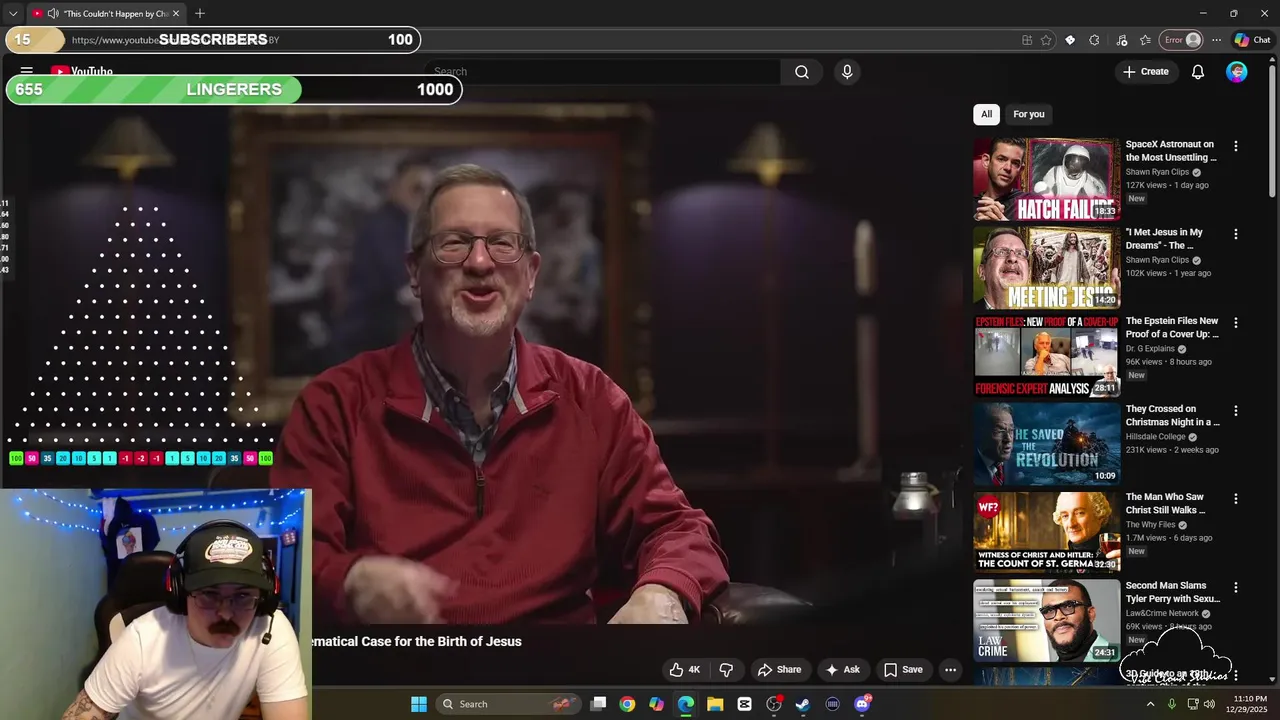This screenshot has height=720, width=1280.
Task: Open options for SpaceX Astronaut video
Action: (x=1236, y=146)
